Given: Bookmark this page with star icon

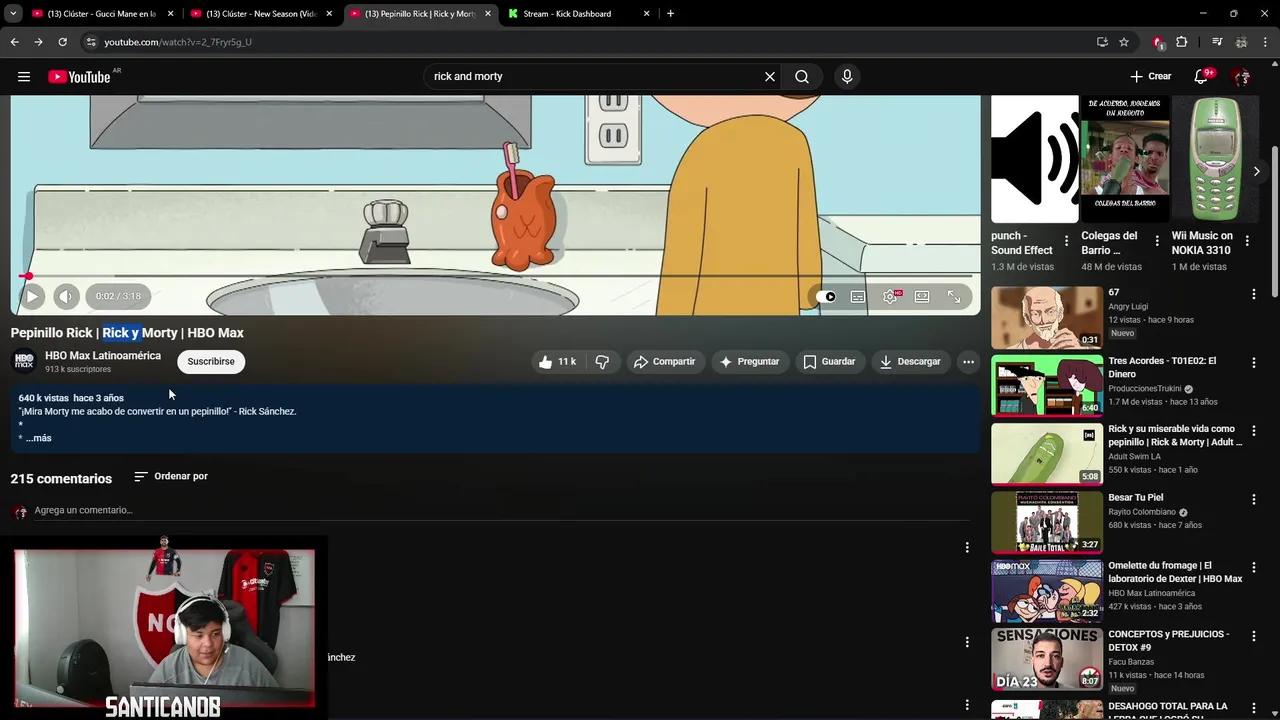Looking at the screenshot, I should click(1124, 42).
